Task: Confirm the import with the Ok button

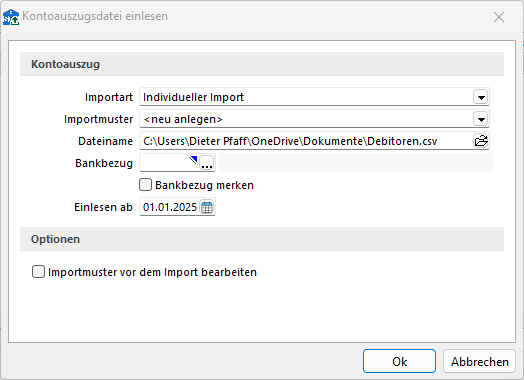Action: pos(399,361)
